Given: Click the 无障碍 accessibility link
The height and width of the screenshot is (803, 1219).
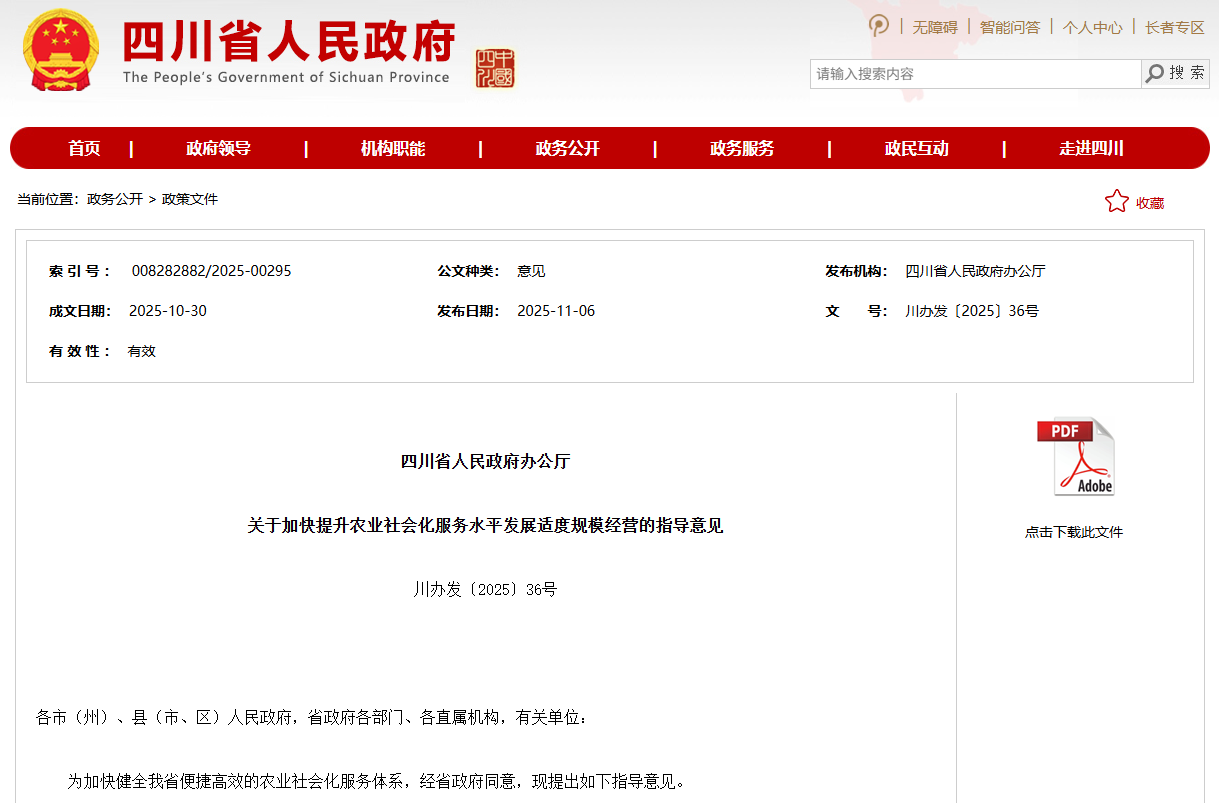Looking at the screenshot, I should tap(934, 27).
